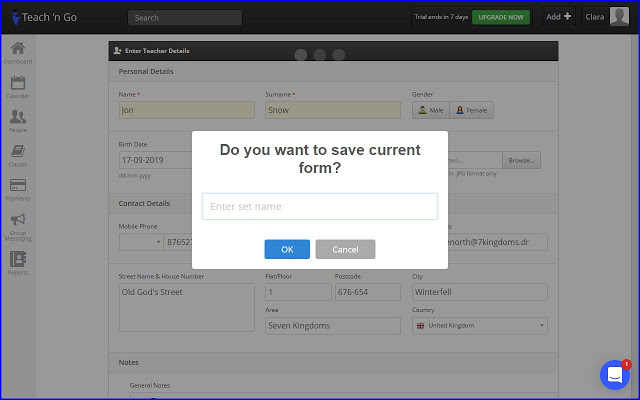640x400 pixels.
Task: Click the Clara user name
Action: click(595, 17)
